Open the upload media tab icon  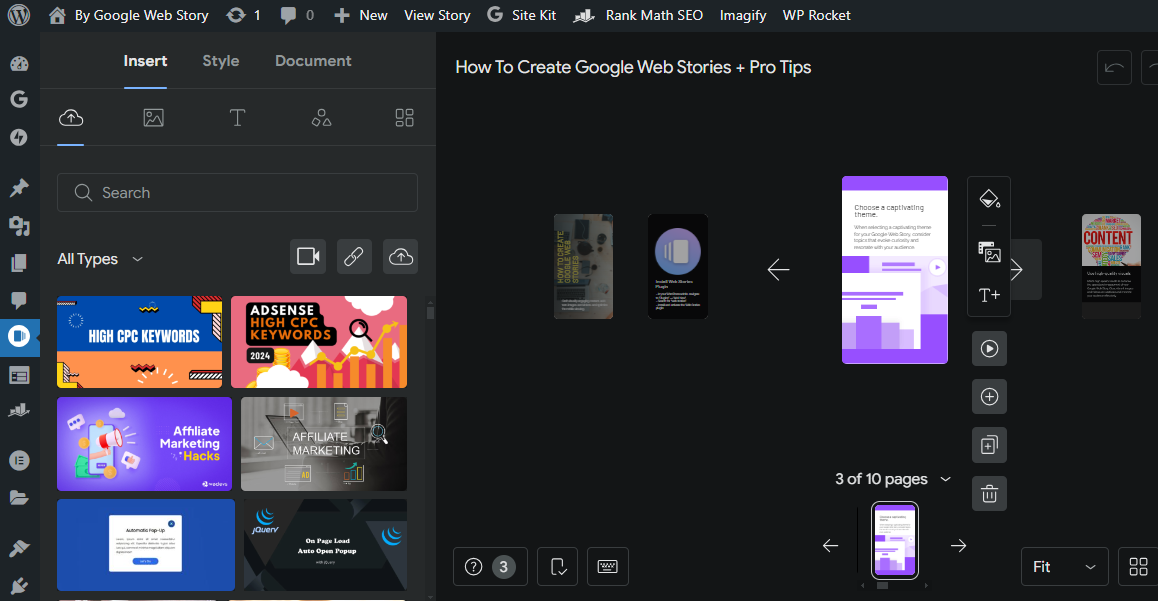pyautogui.click(x=71, y=117)
